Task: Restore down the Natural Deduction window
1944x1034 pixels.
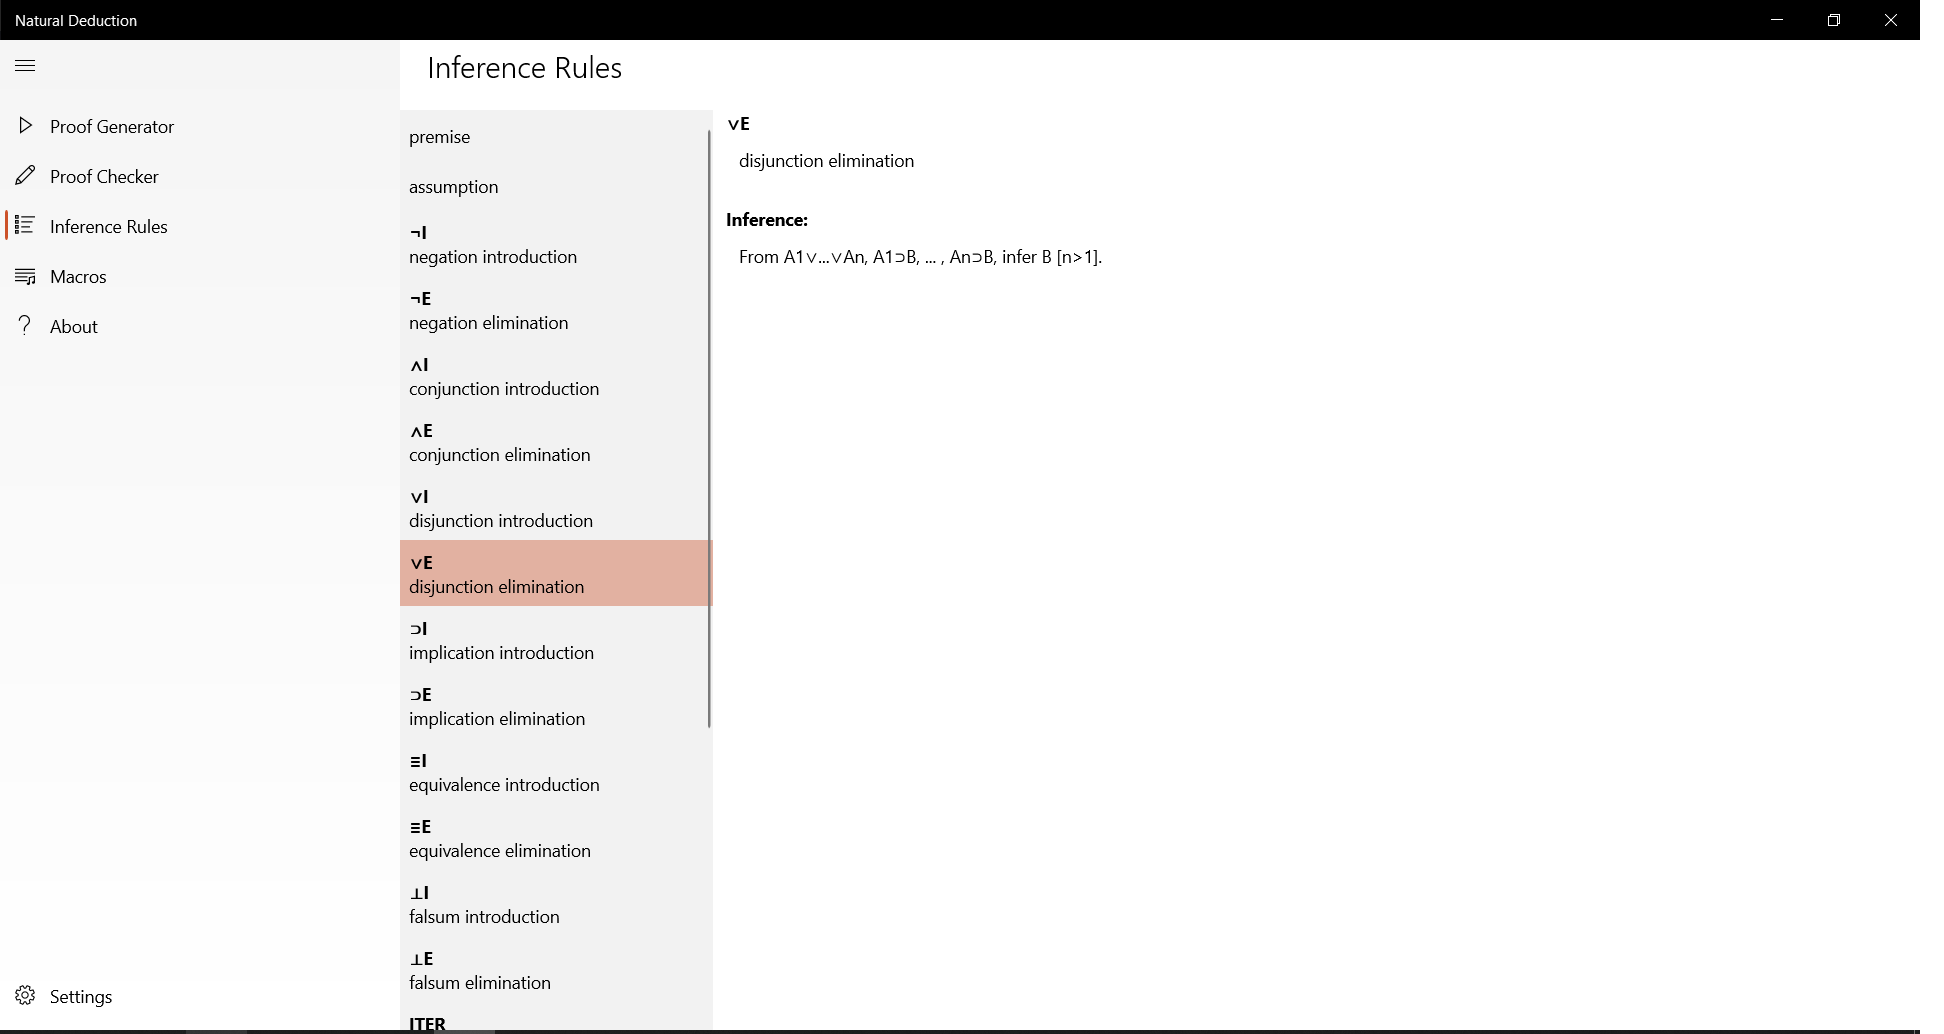Action: (x=1833, y=20)
